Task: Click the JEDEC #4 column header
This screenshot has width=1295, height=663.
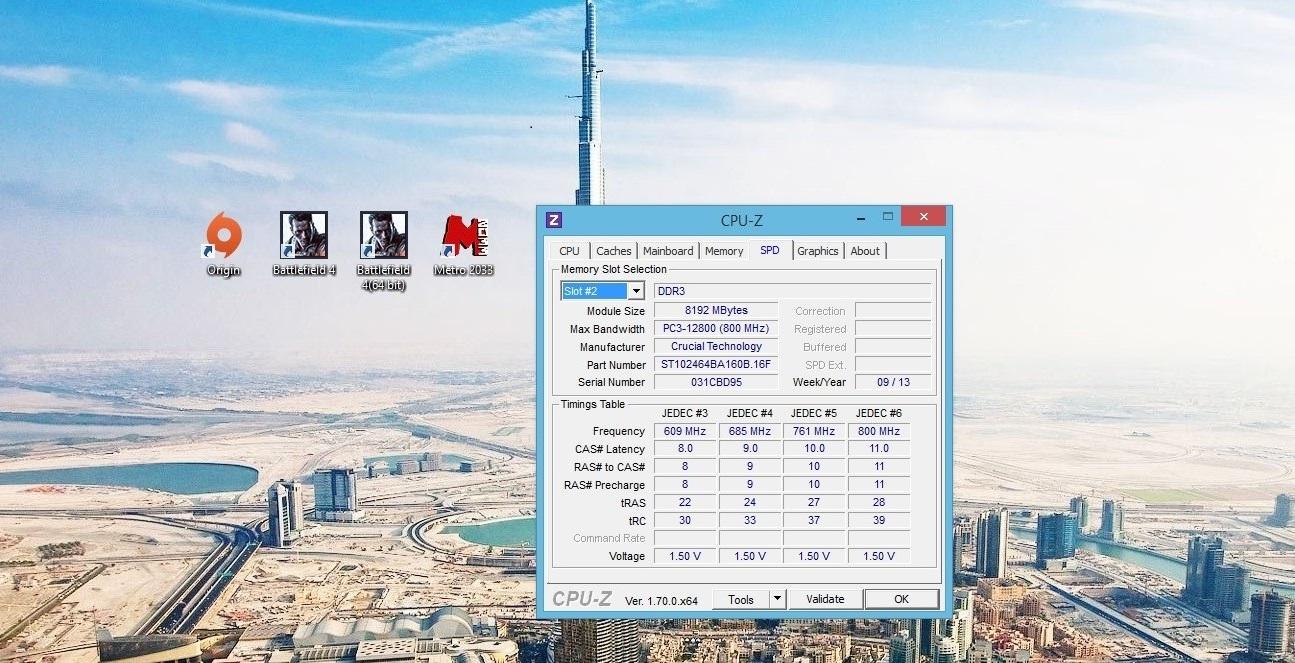Action: (750, 414)
